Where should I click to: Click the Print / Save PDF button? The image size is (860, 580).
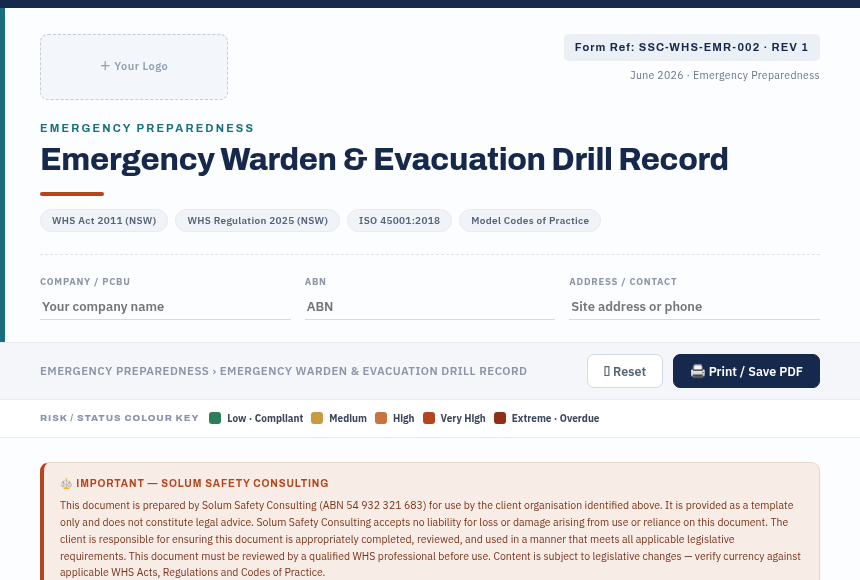[x=746, y=371]
